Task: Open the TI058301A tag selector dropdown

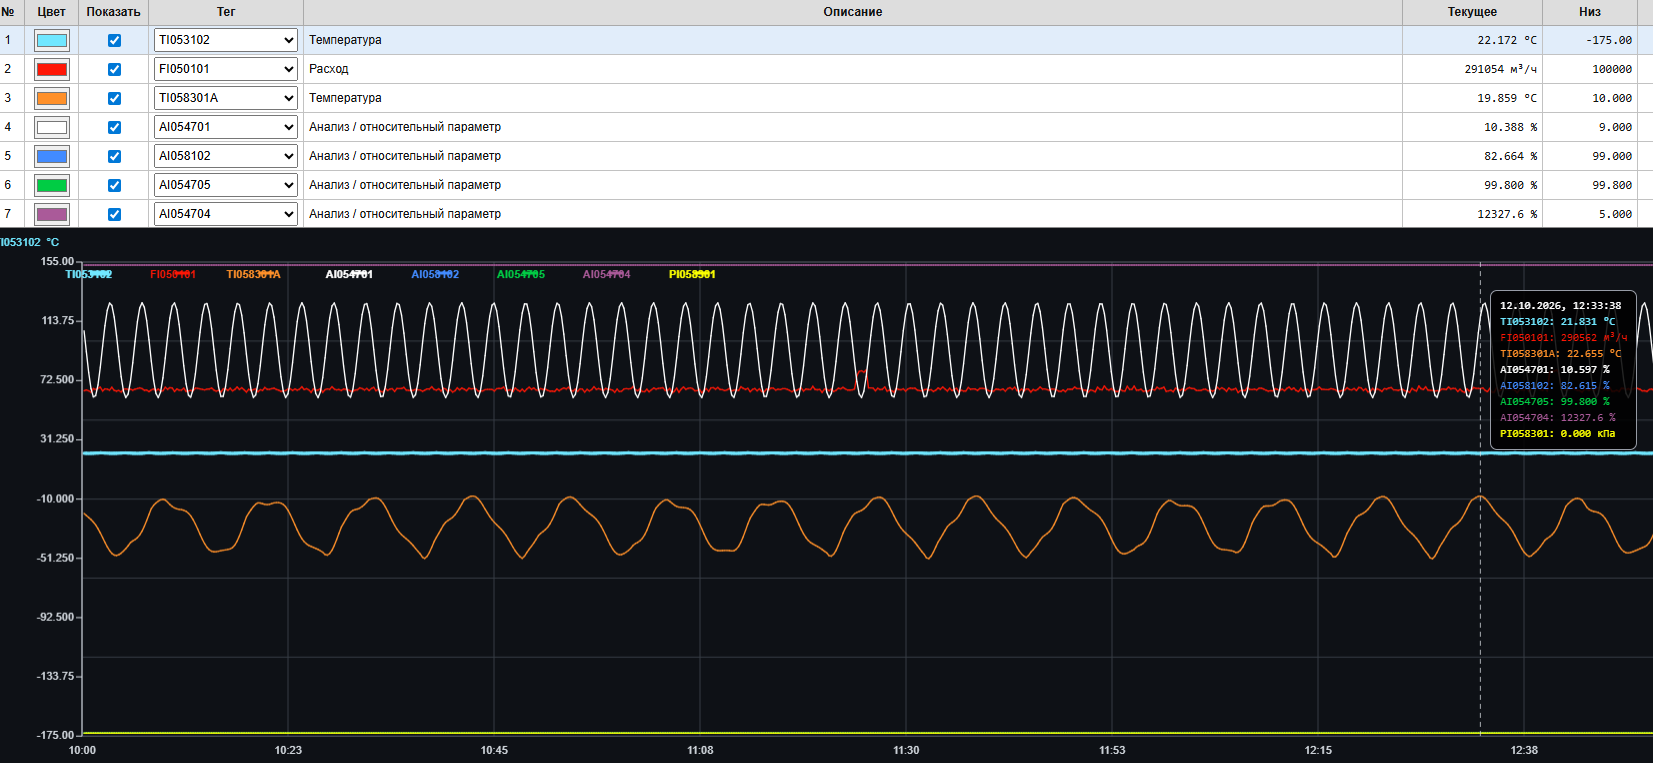Action: [226, 98]
